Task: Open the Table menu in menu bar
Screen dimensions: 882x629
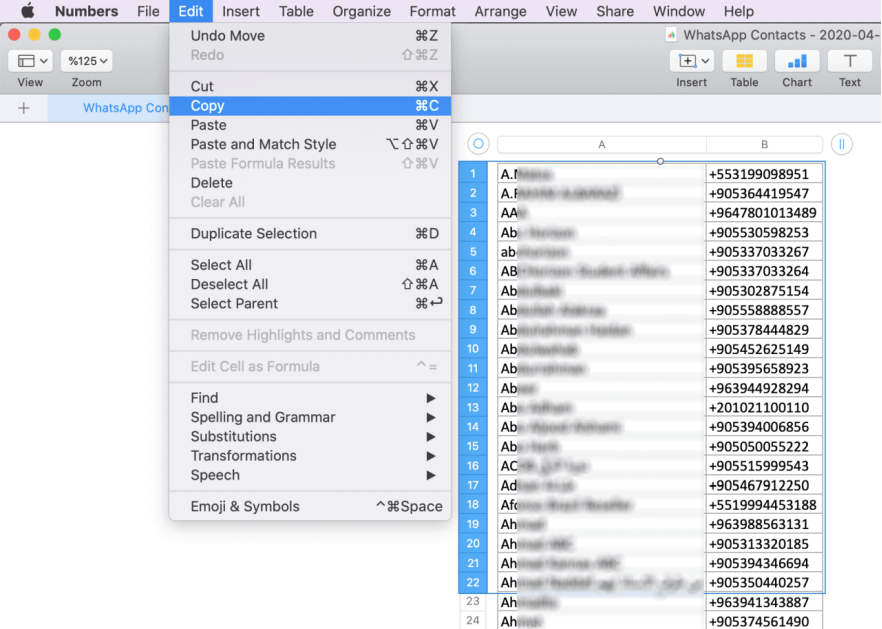Action: point(296,11)
